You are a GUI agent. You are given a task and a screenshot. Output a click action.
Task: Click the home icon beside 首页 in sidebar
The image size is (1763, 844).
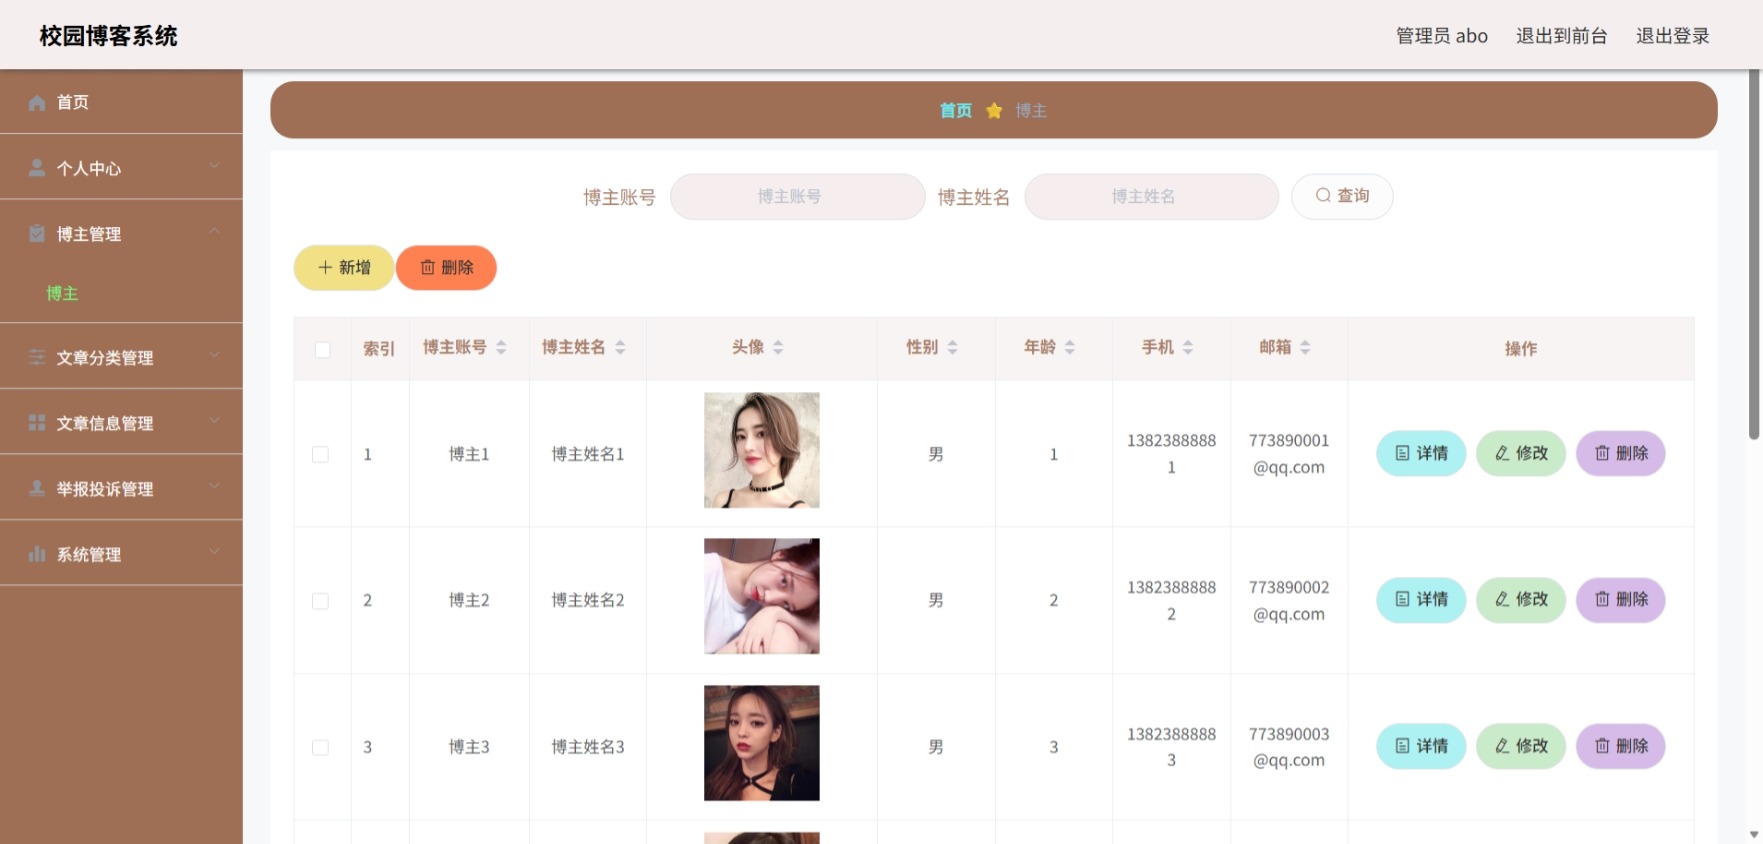(37, 102)
